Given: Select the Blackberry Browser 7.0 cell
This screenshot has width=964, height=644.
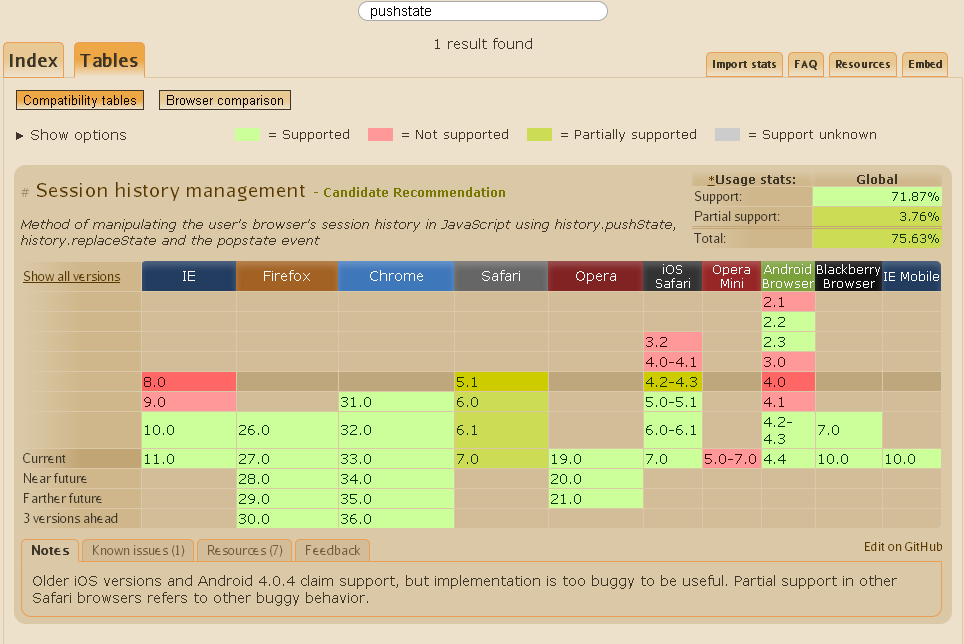Looking at the screenshot, I should (x=848, y=430).
